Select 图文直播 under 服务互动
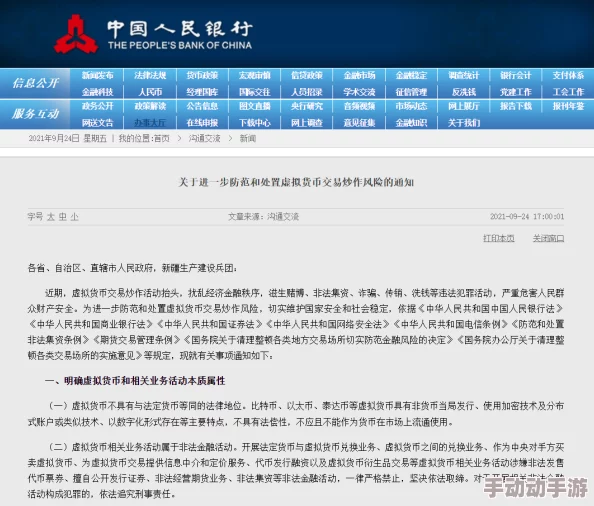Image resolution: width=594 pixels, height=506 pixels. click(x=255, y=106)
